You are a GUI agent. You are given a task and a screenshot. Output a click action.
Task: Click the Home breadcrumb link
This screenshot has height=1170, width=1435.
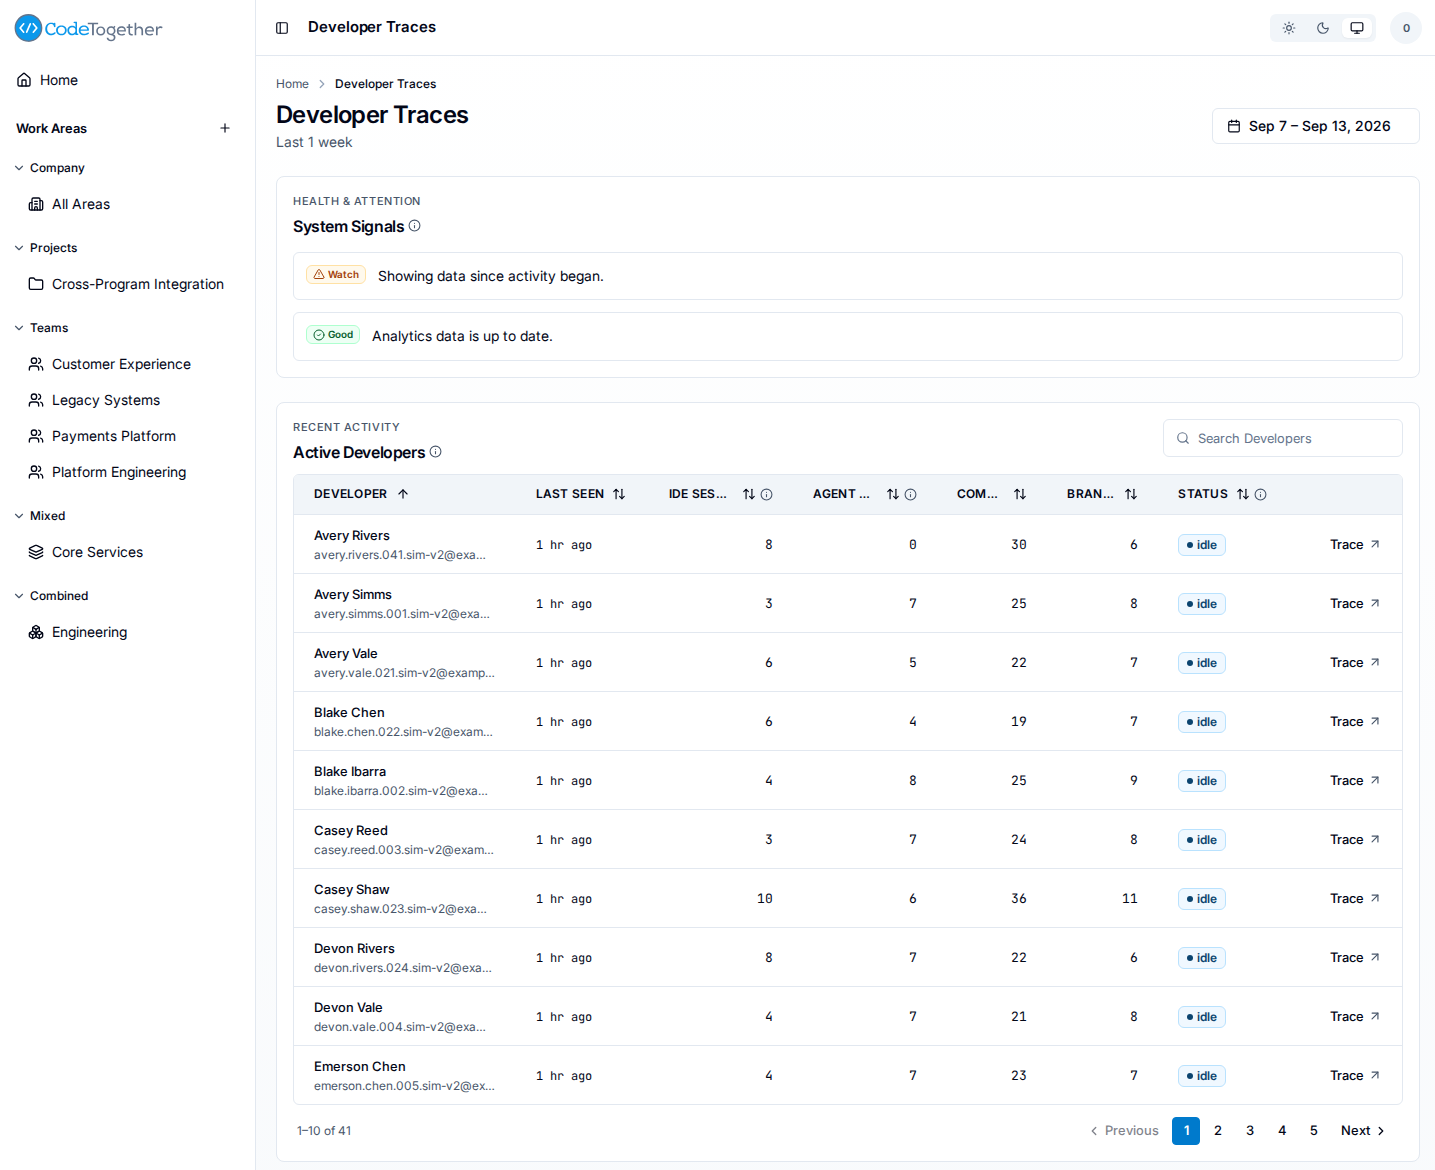point(292,84)
